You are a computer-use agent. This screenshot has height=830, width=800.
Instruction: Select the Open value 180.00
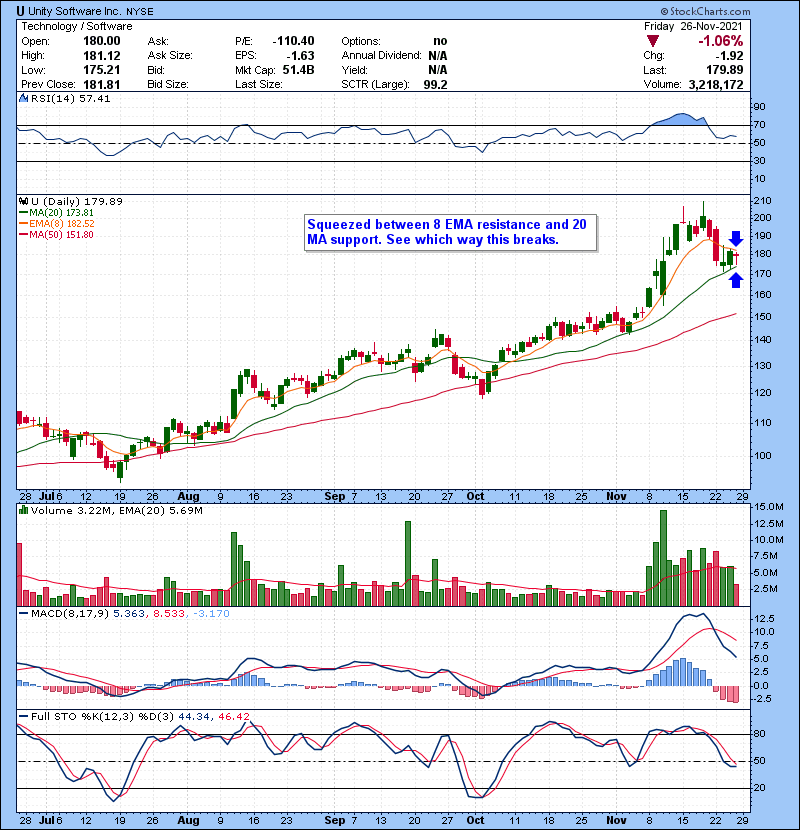(102, 41)
